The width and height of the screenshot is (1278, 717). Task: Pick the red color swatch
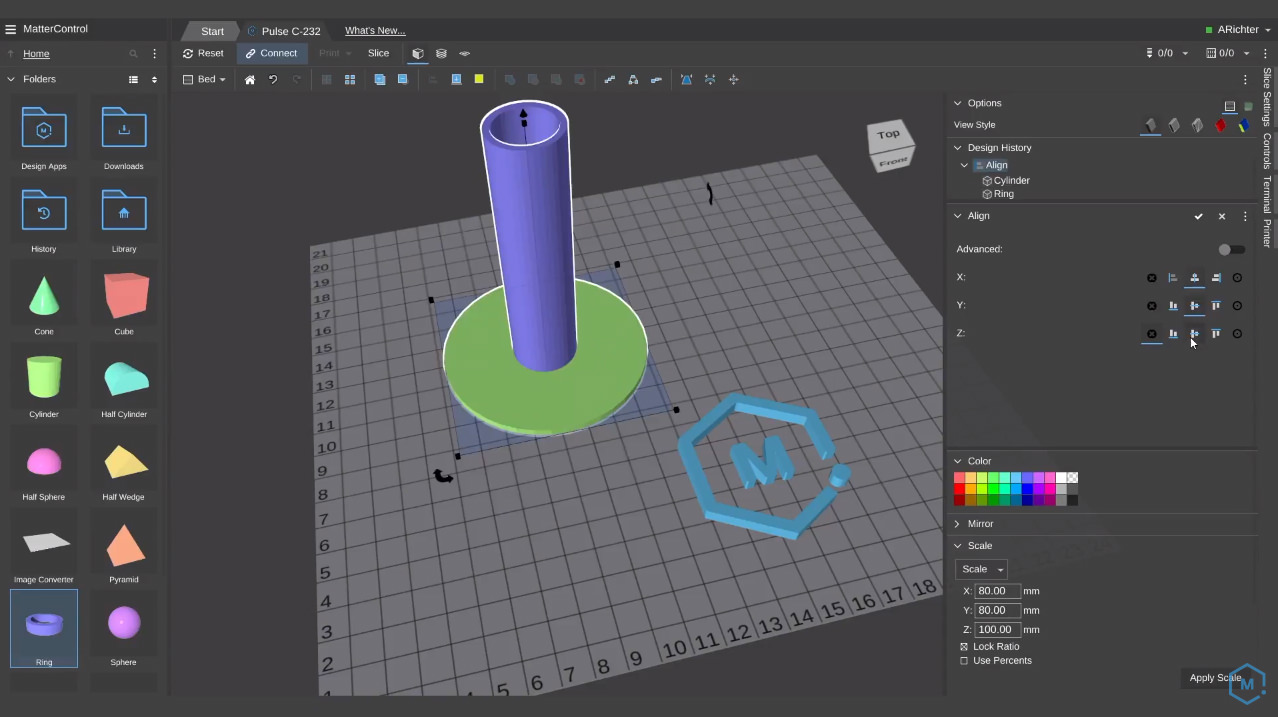(x=960, y=489)
